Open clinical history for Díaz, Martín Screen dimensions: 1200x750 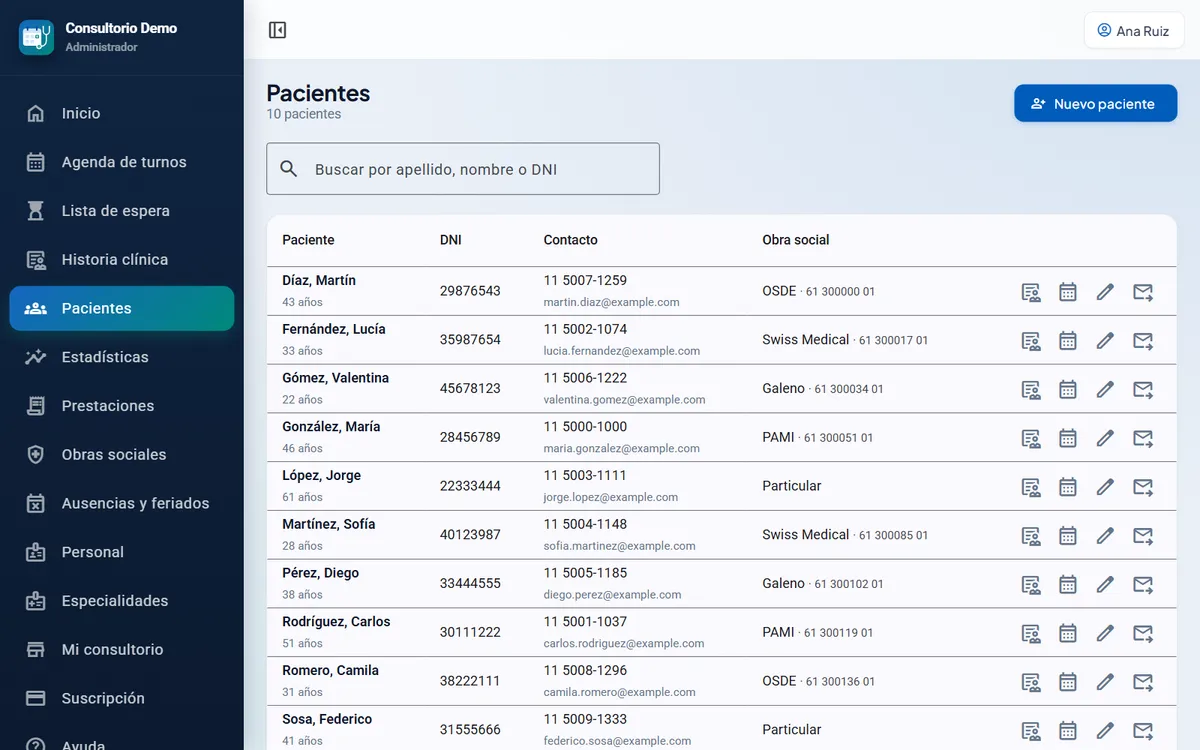click(x=1031, y=292)
